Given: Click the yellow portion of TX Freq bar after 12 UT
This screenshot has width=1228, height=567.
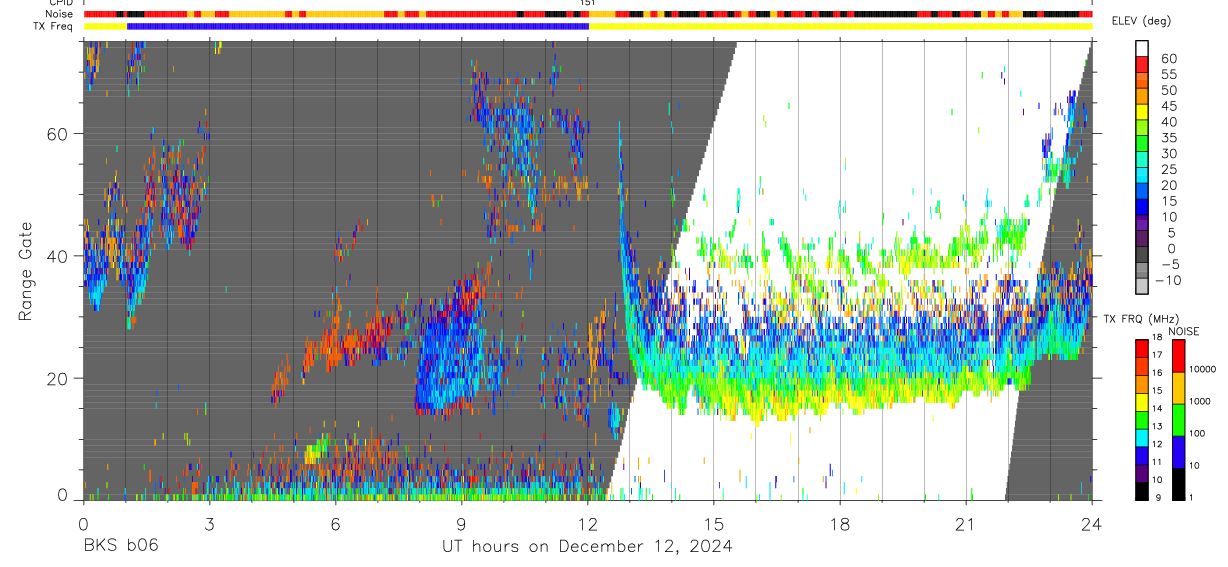Looking at the screenshot, I should click(840, 26).
